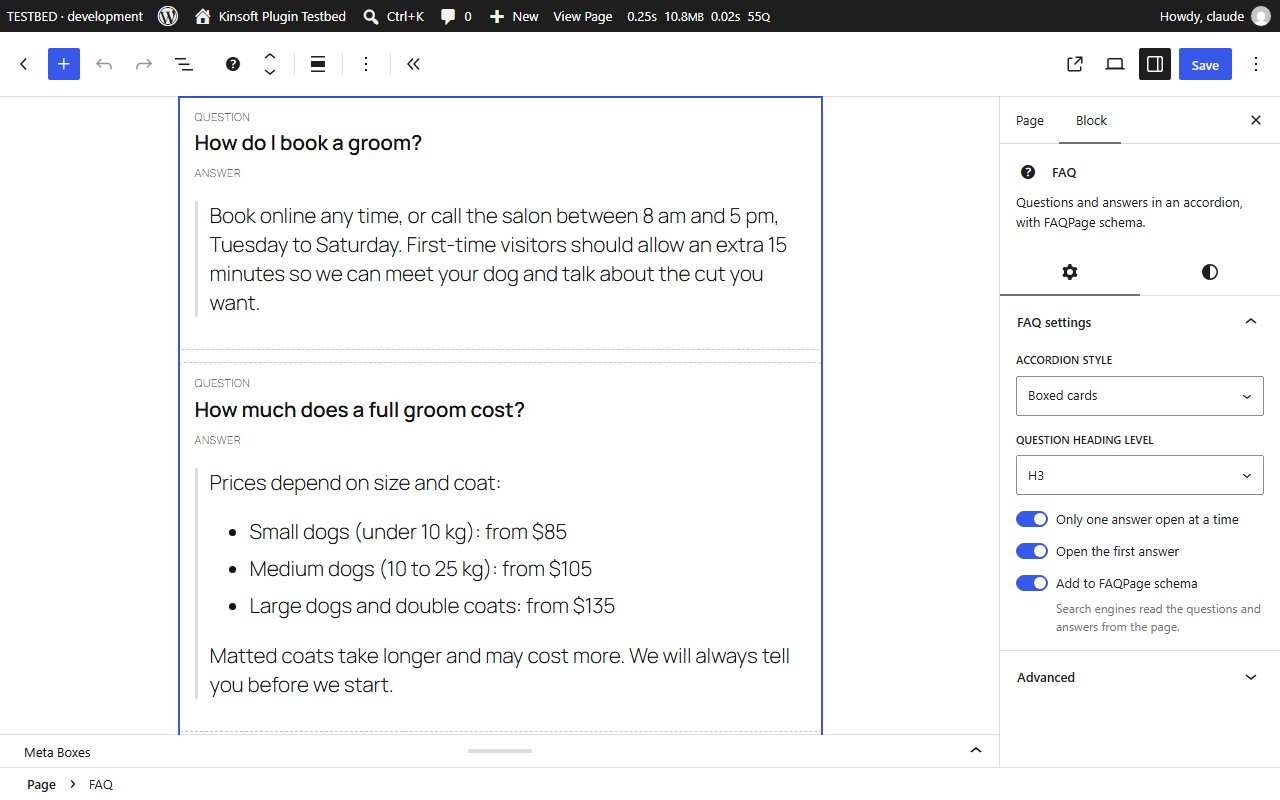Move the block down

tap(270, 73)
